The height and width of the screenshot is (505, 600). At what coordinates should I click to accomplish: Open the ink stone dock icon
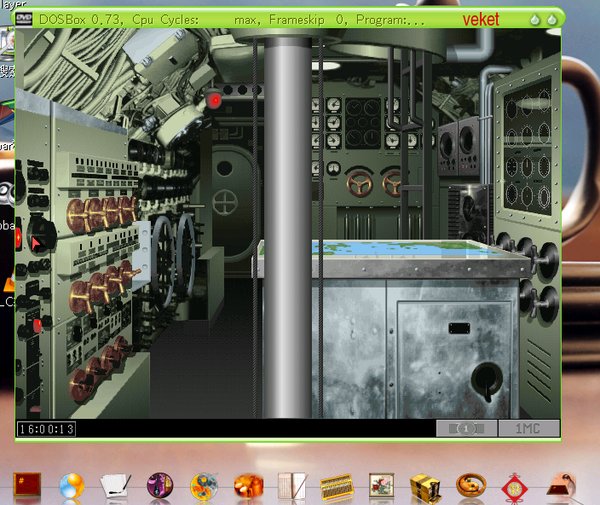click(x=561, y=485)
